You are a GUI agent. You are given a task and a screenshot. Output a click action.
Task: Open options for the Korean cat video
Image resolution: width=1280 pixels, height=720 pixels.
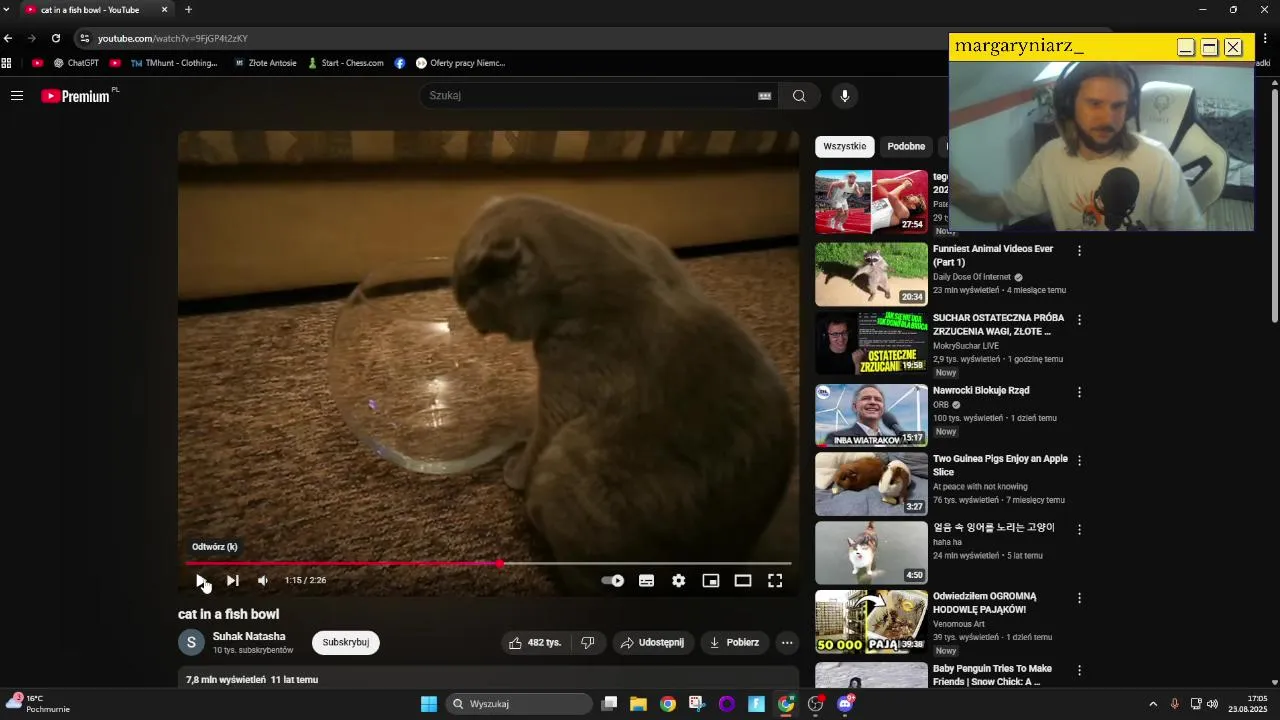click(1079, 529)
